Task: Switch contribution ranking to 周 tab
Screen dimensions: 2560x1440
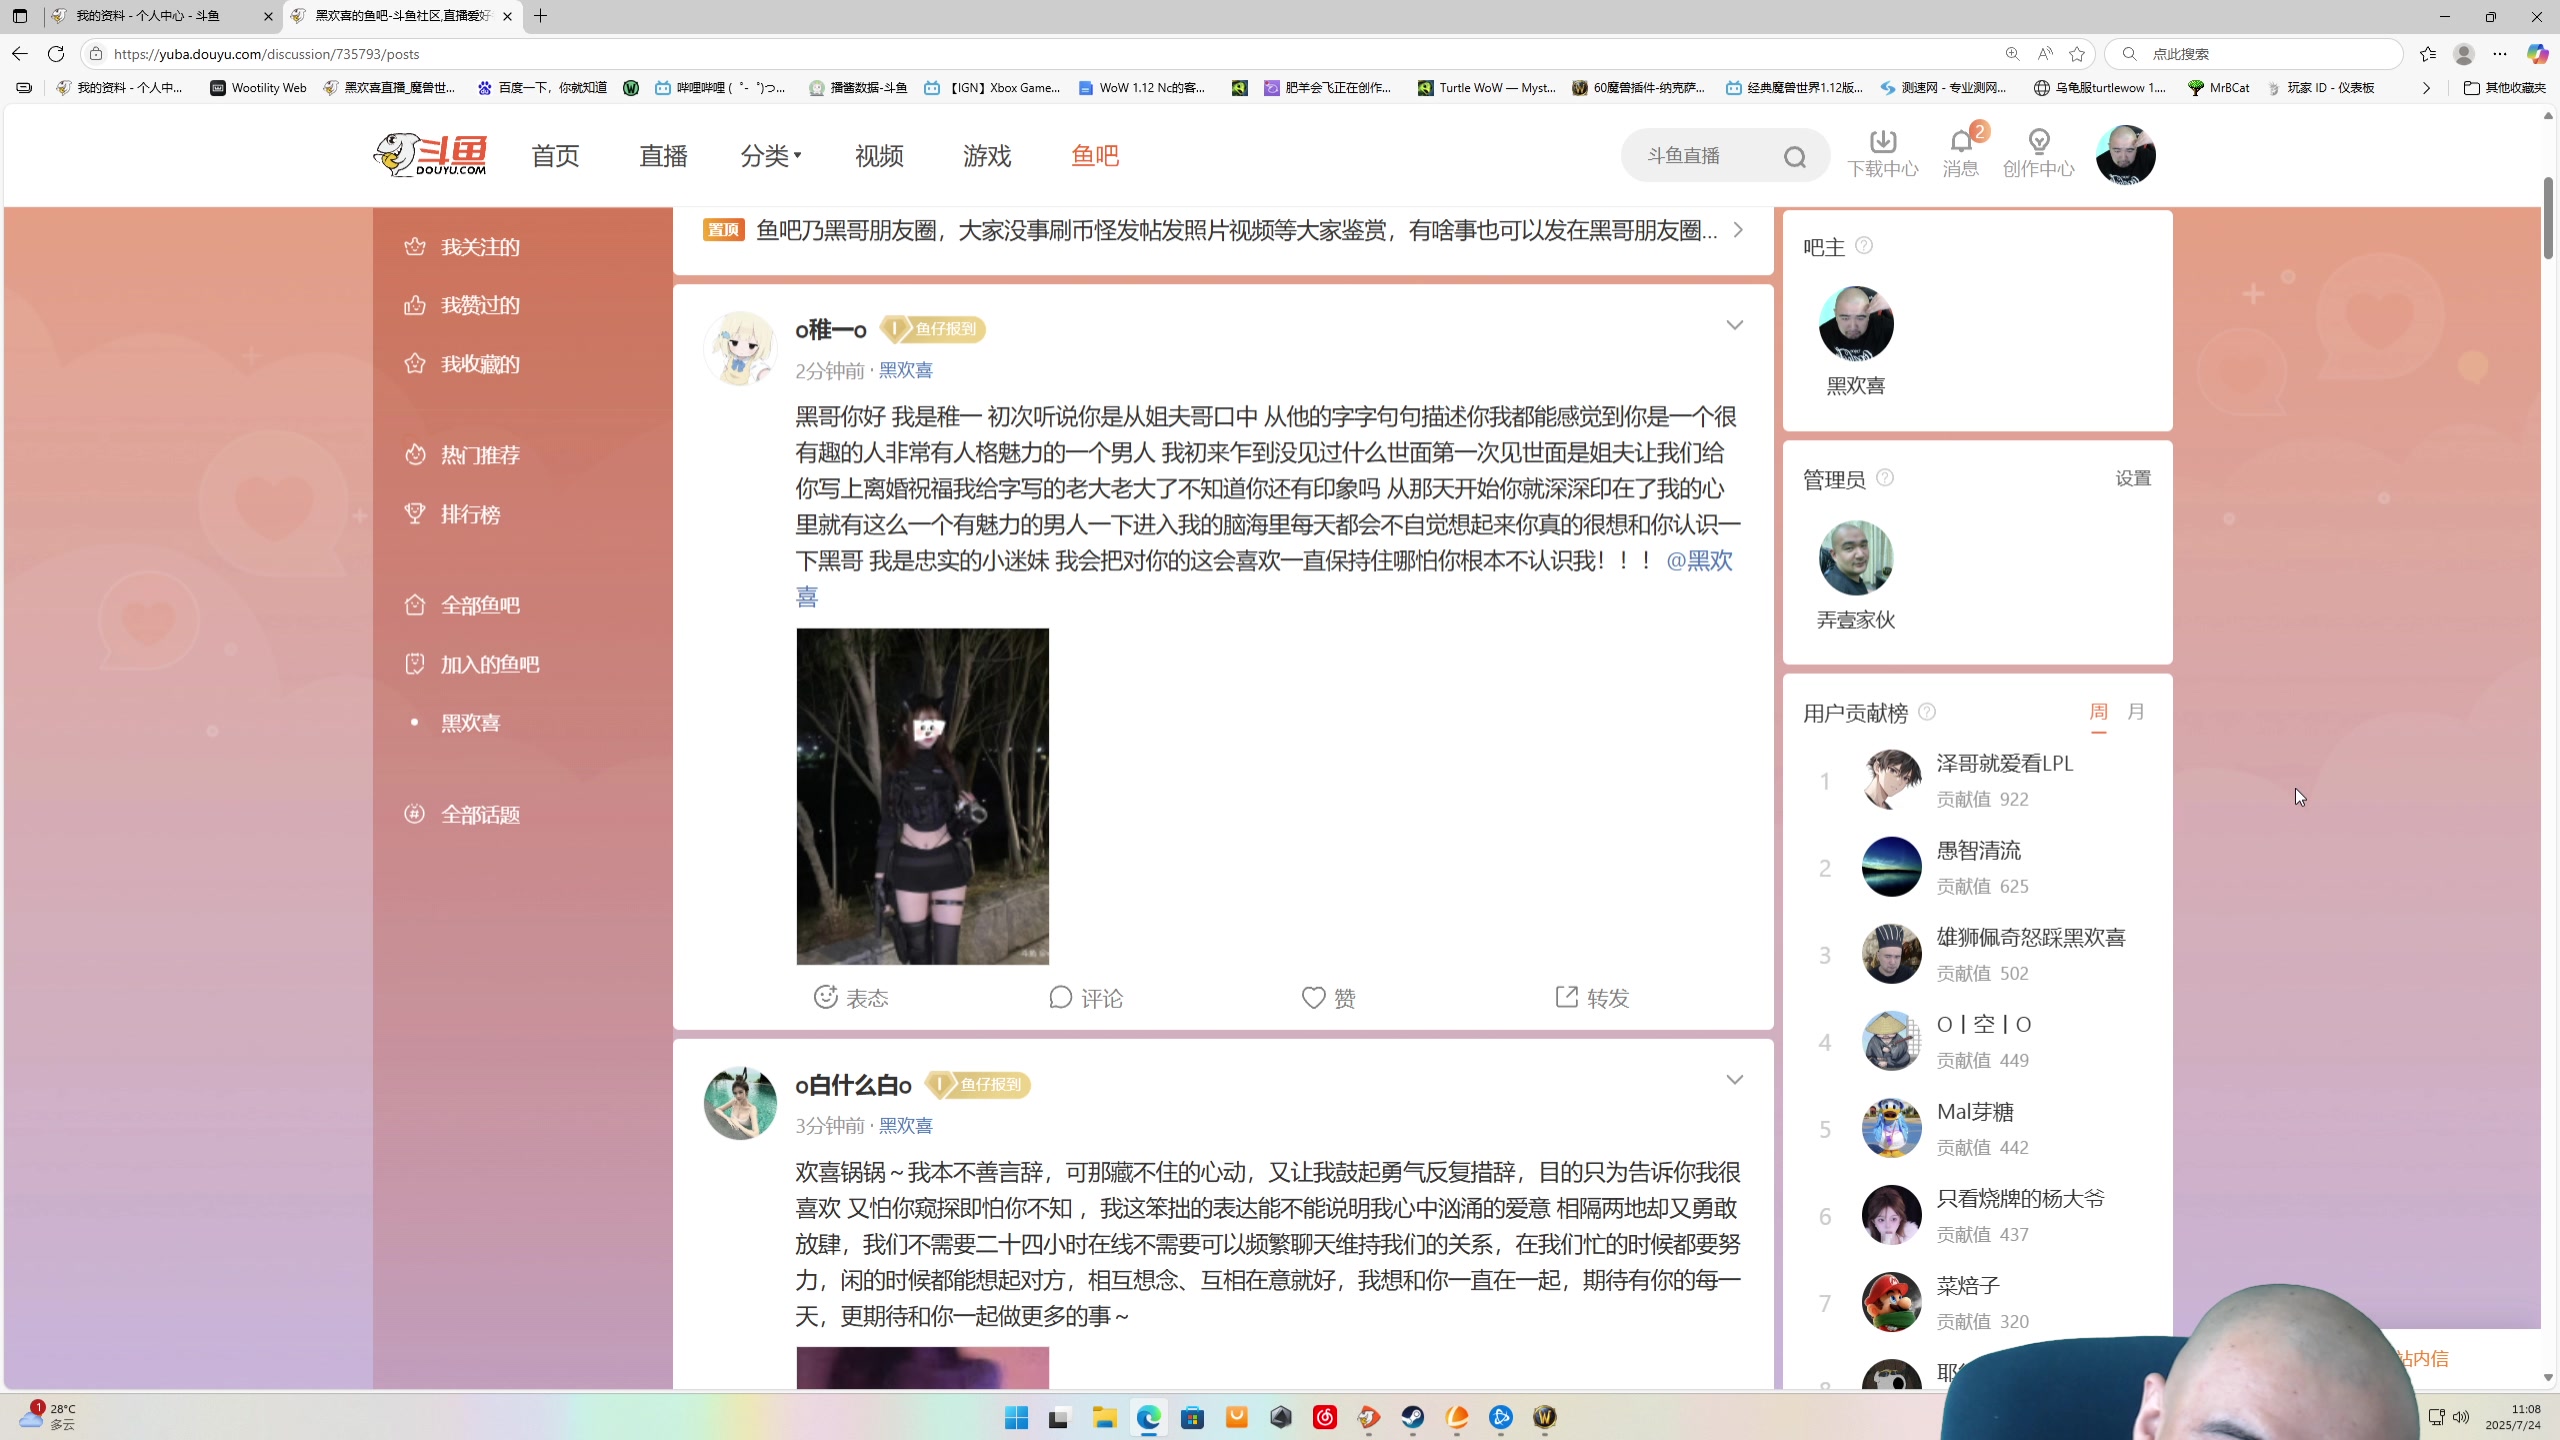Action: [x=2099, y=712]
